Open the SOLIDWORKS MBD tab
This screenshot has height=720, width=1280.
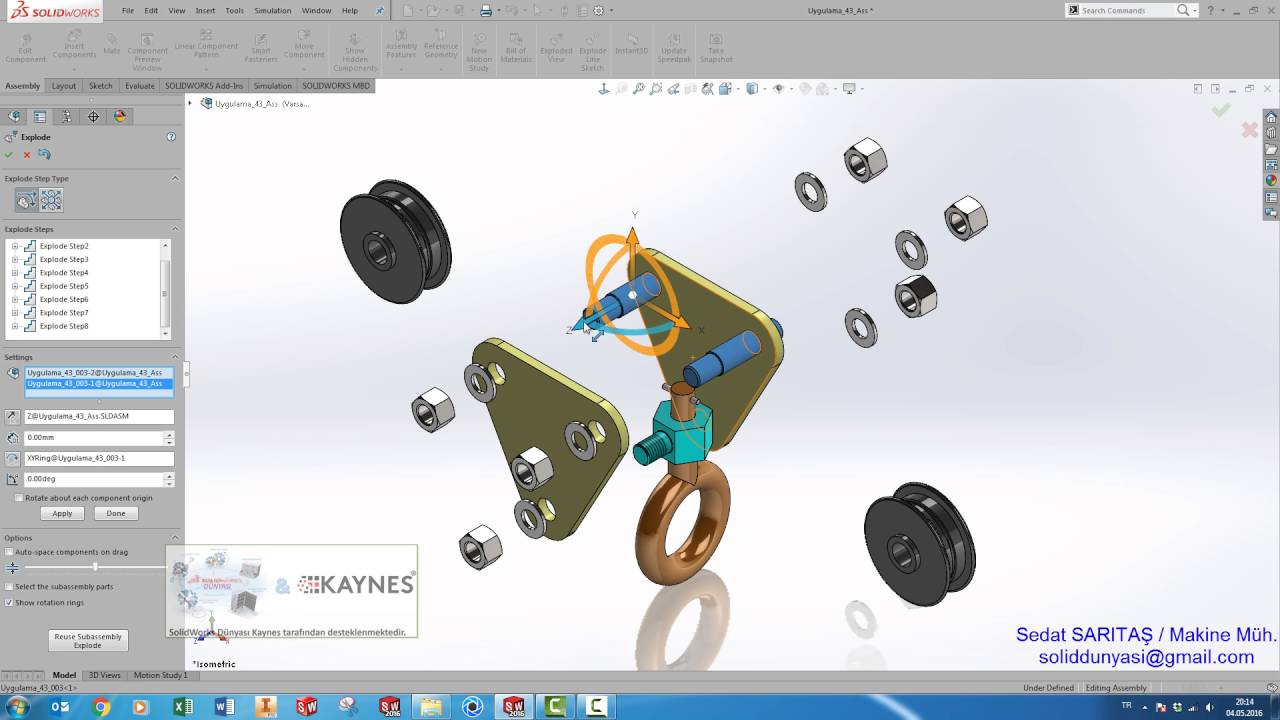click(x=336, y=86)
